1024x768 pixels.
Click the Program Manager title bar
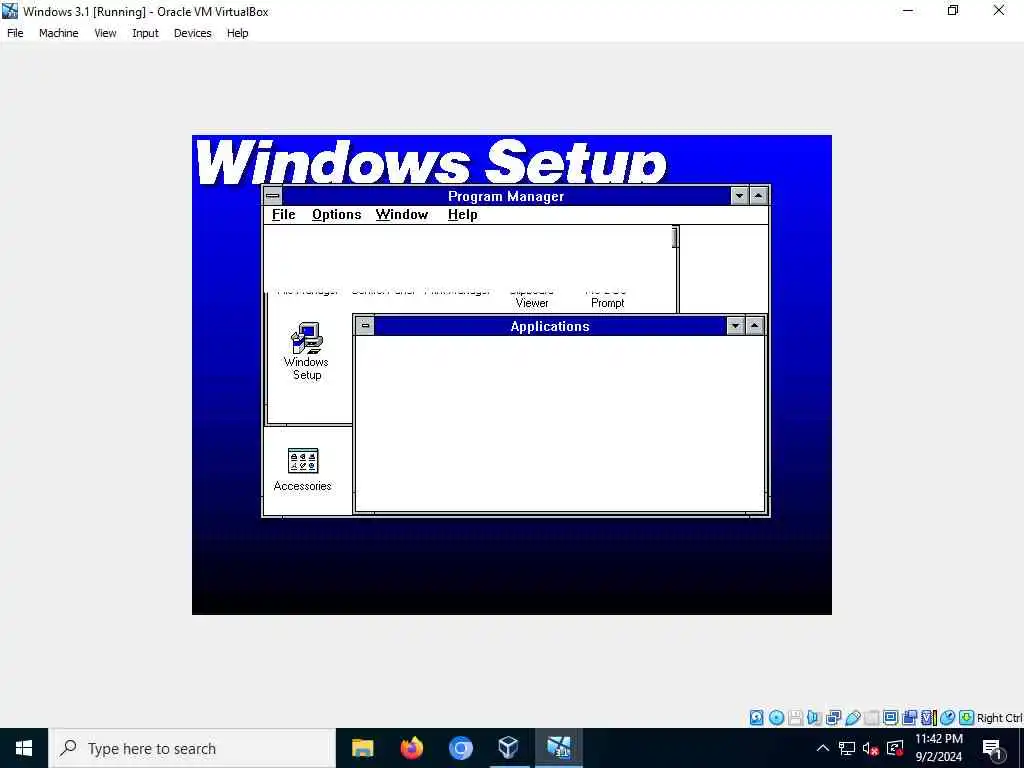(506, 196)
